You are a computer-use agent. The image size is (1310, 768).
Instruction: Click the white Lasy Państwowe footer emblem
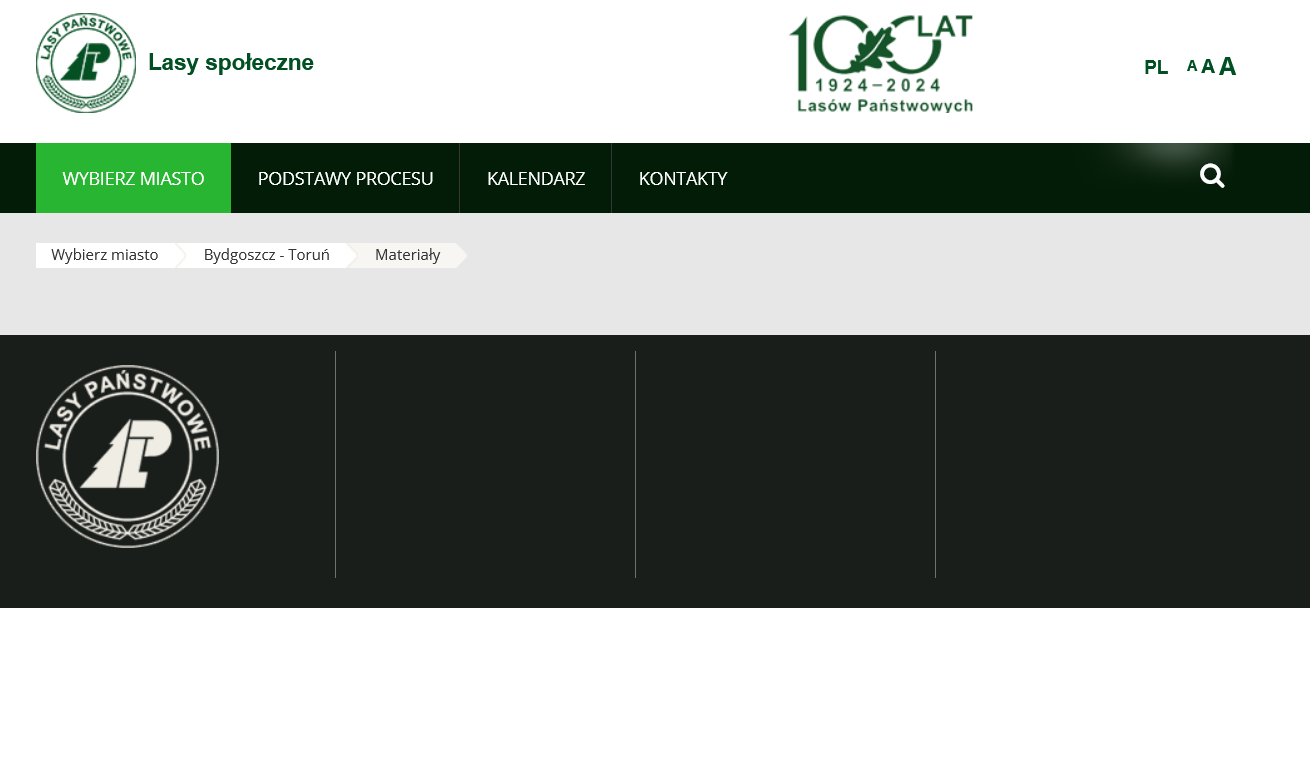click(127, 456)
